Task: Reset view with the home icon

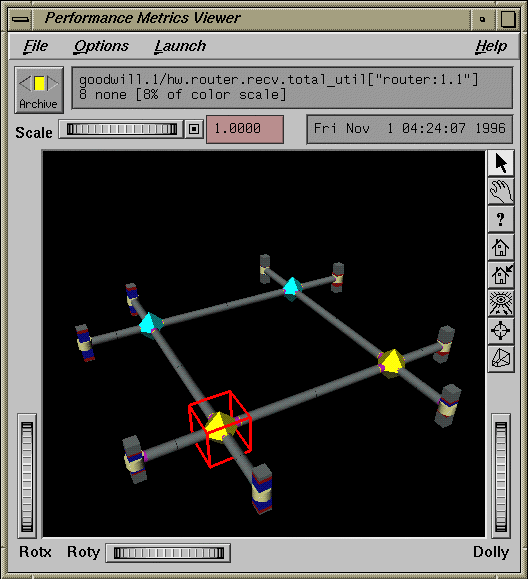Action: pyautogui.click(x=500, y=247)
